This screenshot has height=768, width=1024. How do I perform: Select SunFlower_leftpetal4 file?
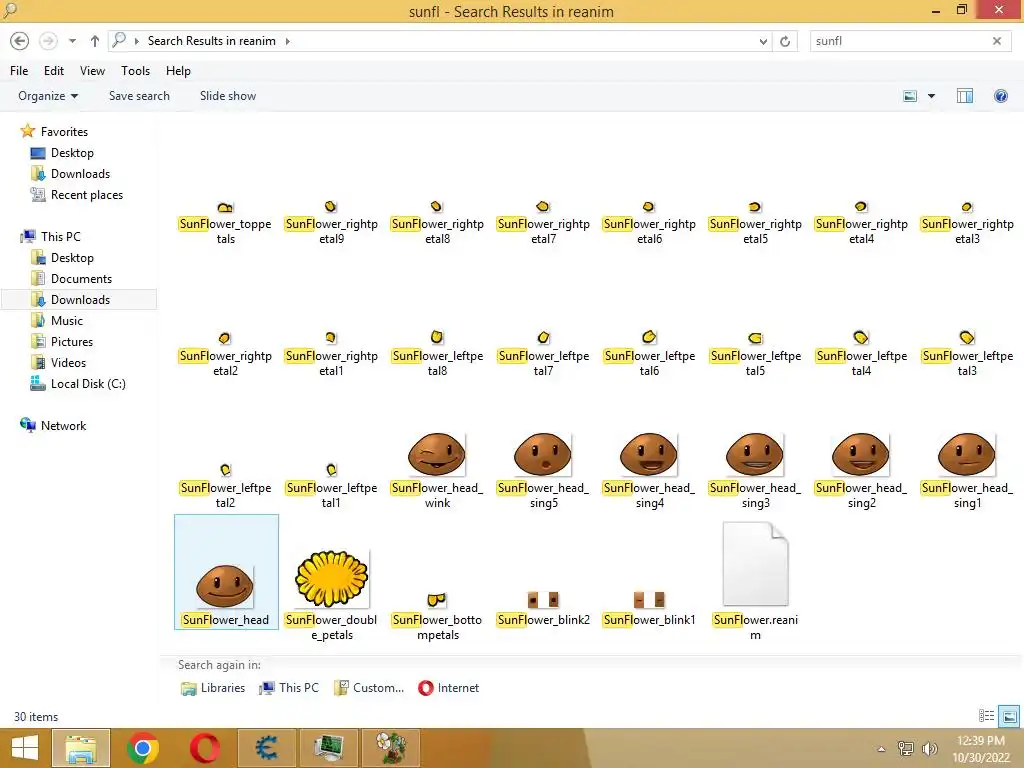pos(861,355)
